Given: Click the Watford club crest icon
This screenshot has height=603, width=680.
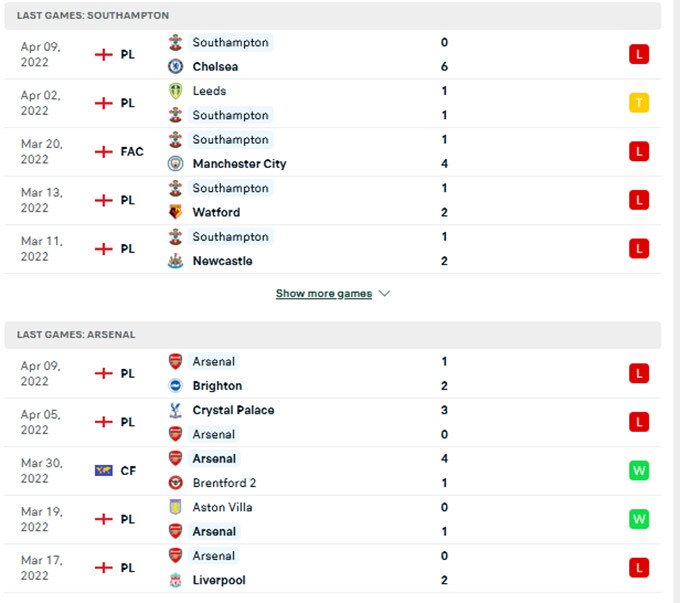Looking at the screenshot, I should pos(175,212).
